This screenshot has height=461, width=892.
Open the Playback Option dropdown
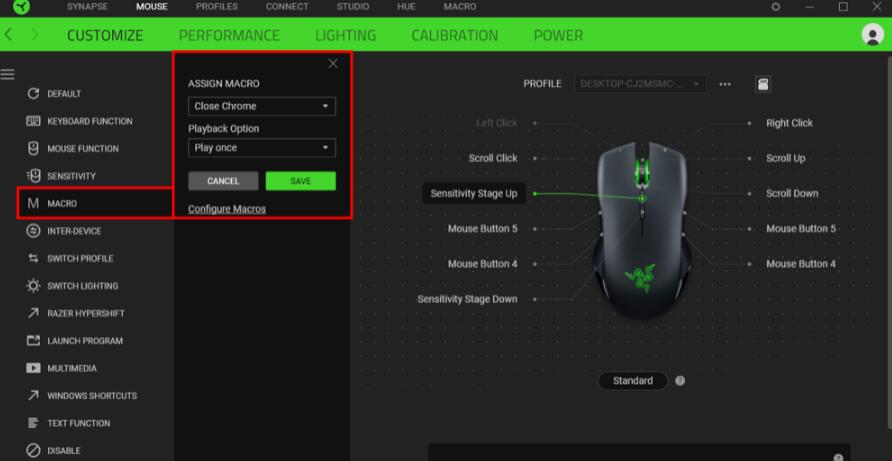click(x=262, y=148)
